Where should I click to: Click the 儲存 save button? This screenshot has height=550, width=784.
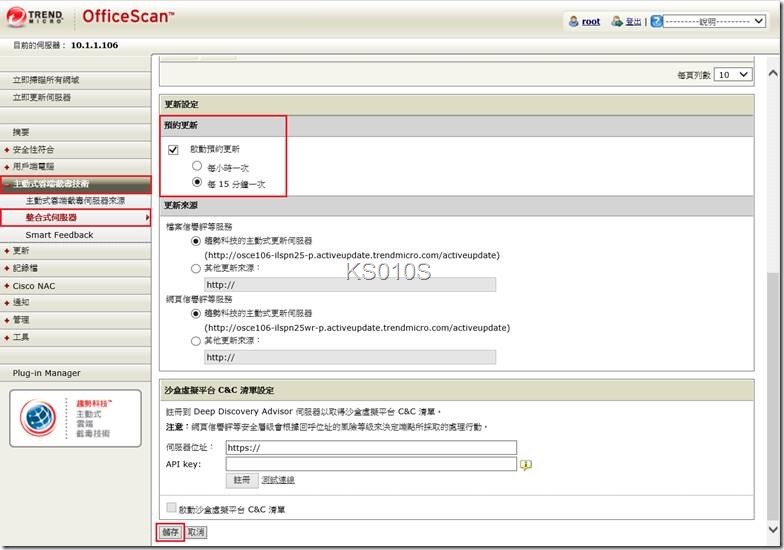[170, 532]
